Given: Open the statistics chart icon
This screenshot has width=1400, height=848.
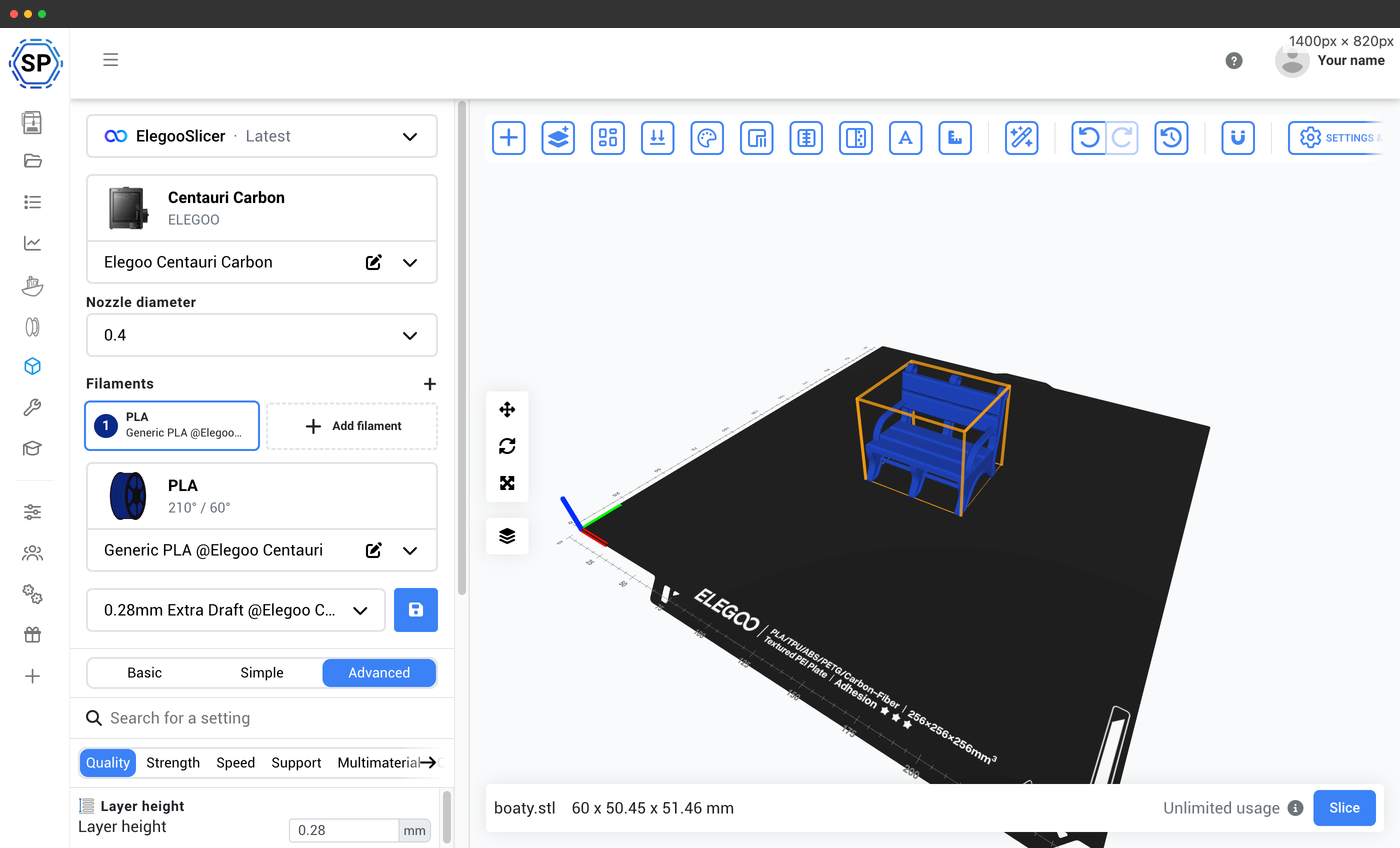Looking at the screenshot, I should [x=33, y=243].
